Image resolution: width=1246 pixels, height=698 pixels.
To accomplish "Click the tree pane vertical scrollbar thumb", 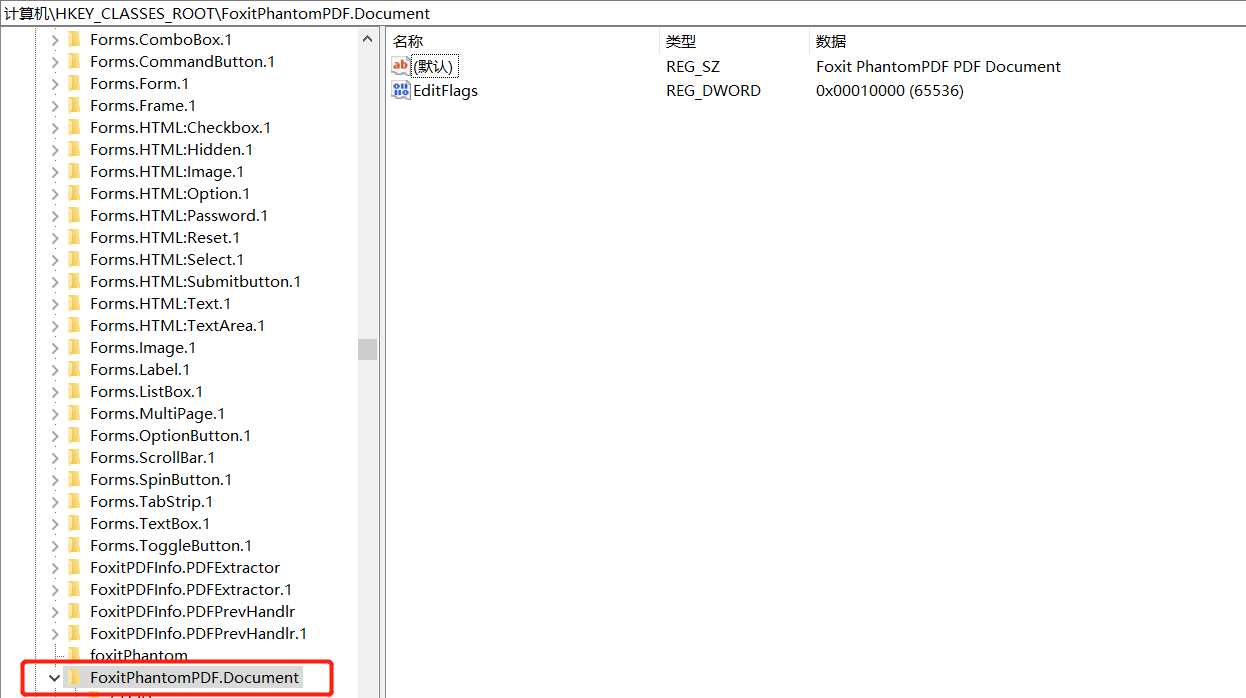I will coord(368,349).
